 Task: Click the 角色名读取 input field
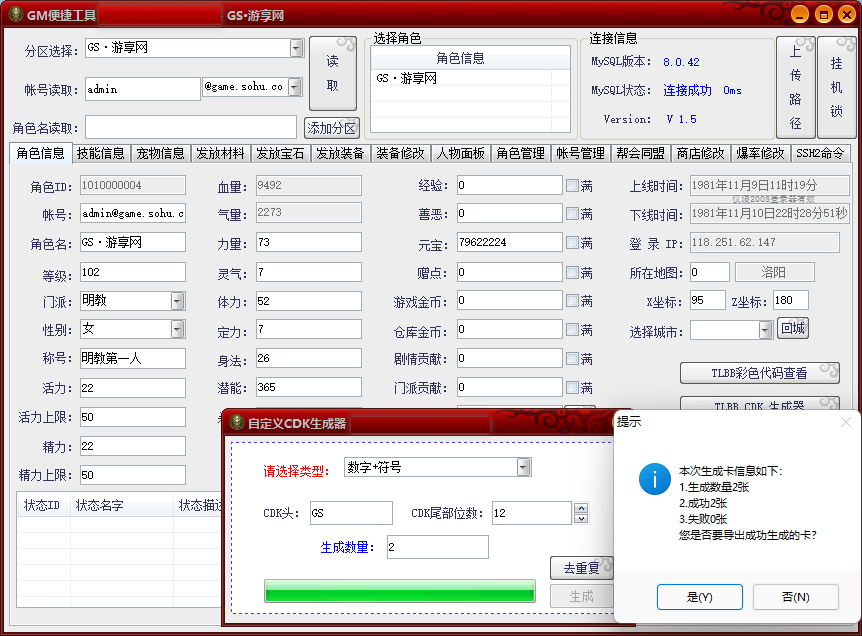pyautogui.click(x=190, y=127)
